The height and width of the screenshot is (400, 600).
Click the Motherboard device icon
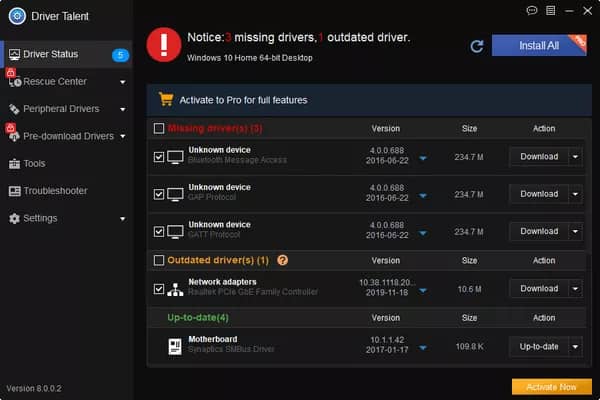tap(175, 346)
